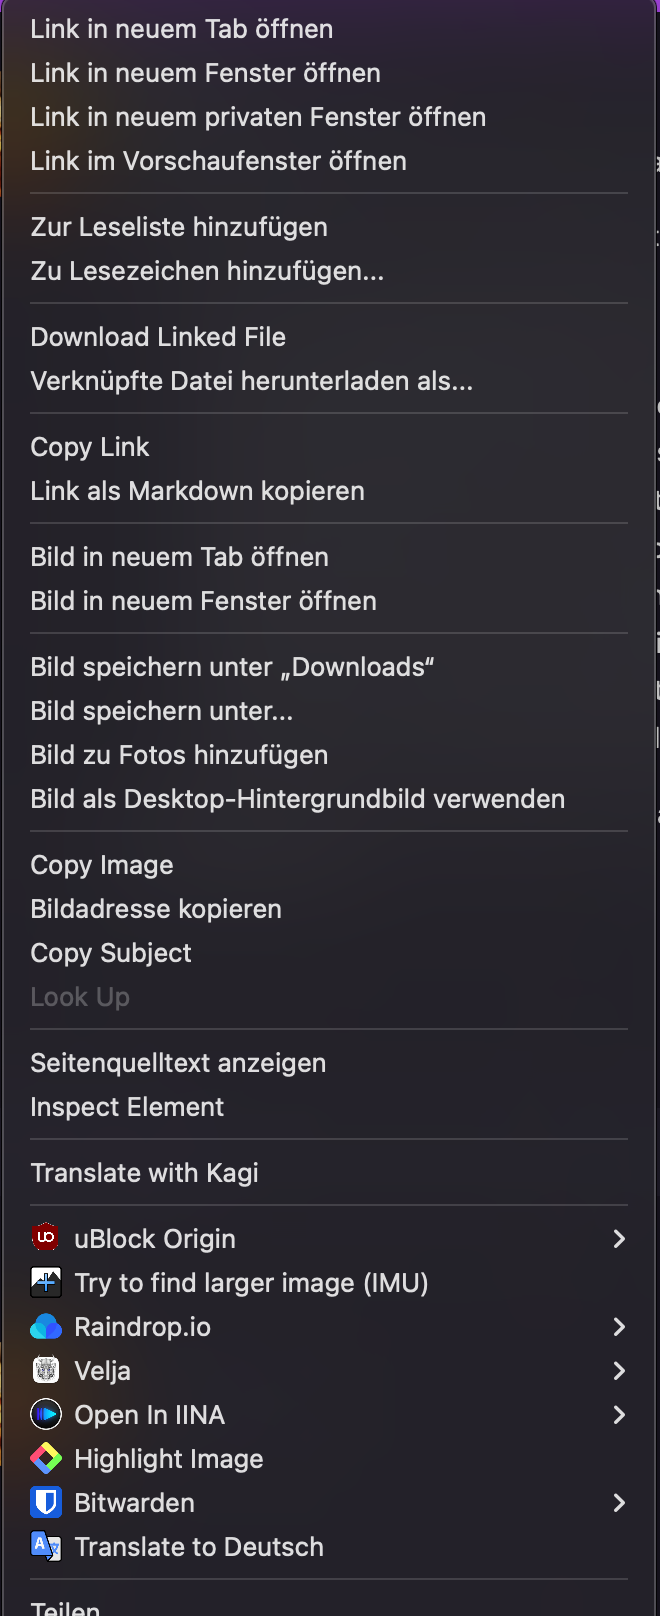Click the Raindrop.io cloud icon
660x1616 pixels.
point(46,1326)
